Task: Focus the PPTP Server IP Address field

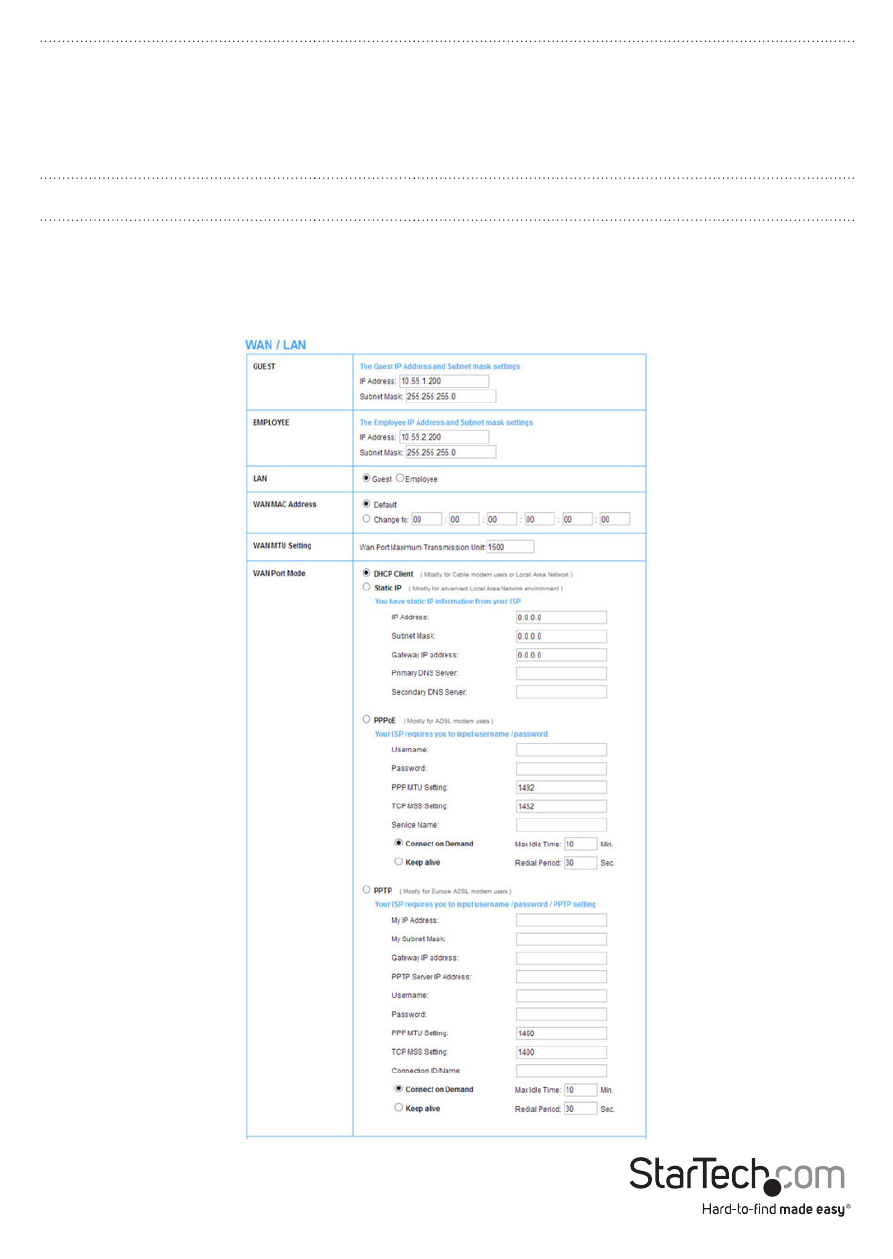Action: pos(561,977)
